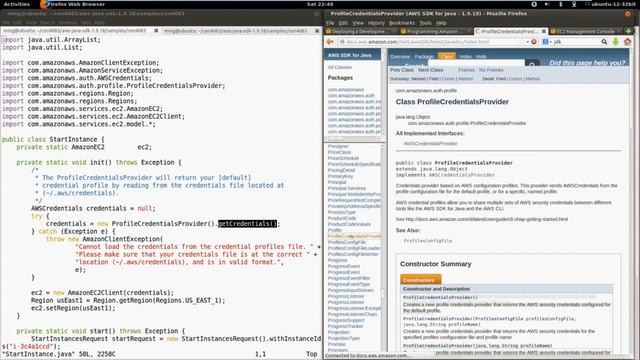The width and height of the screenshot is (640, 360).
Task: Click the Firefox icon in the top bar
Action: [x=44, y=4]
